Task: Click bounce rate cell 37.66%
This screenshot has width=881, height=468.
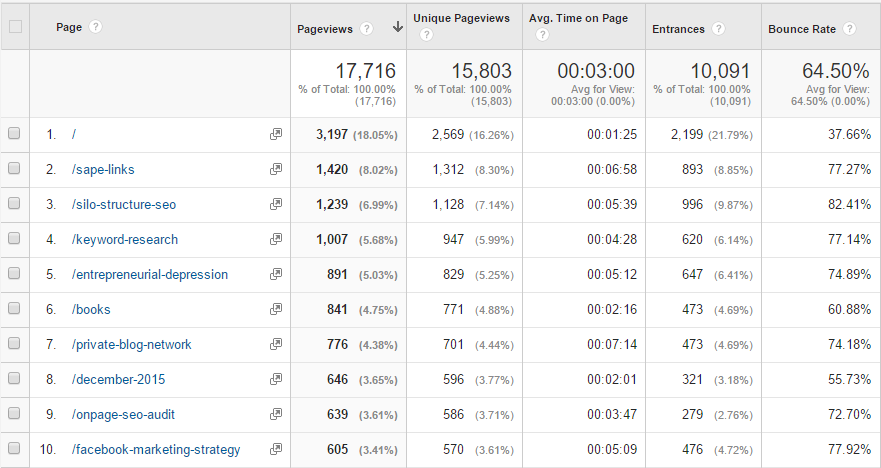Action: (850, 134)
